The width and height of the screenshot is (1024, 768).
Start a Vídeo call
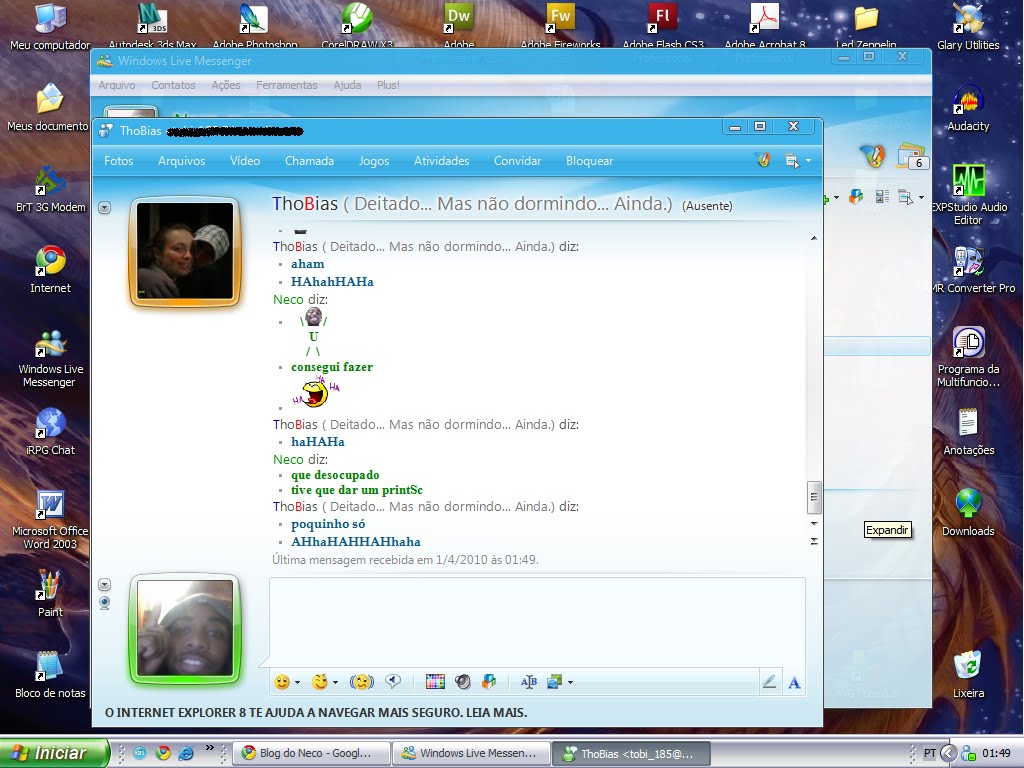point(245,161)
